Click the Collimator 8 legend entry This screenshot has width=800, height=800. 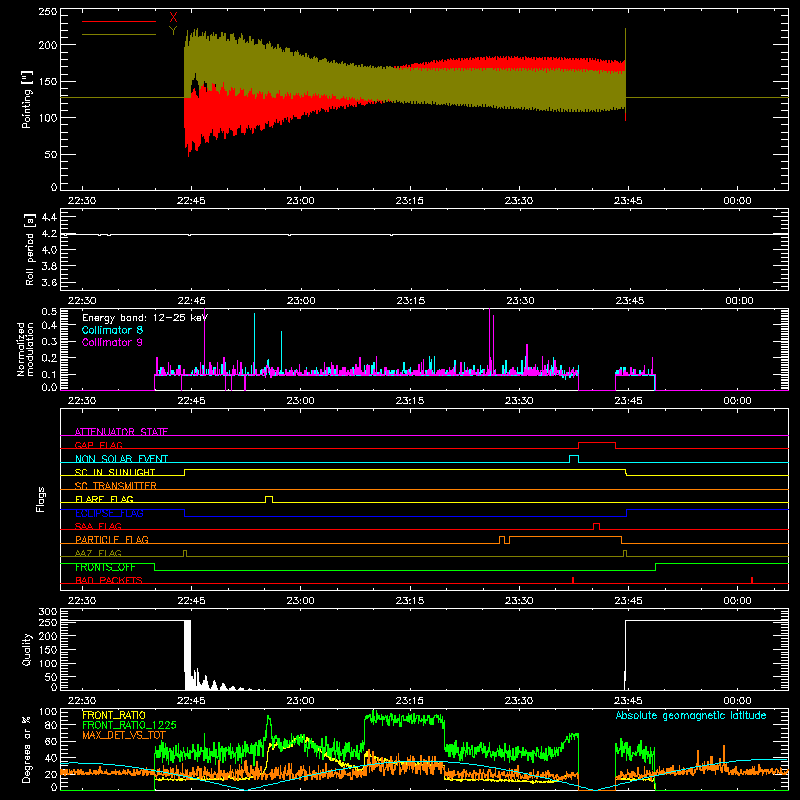[x=112, y=330]
